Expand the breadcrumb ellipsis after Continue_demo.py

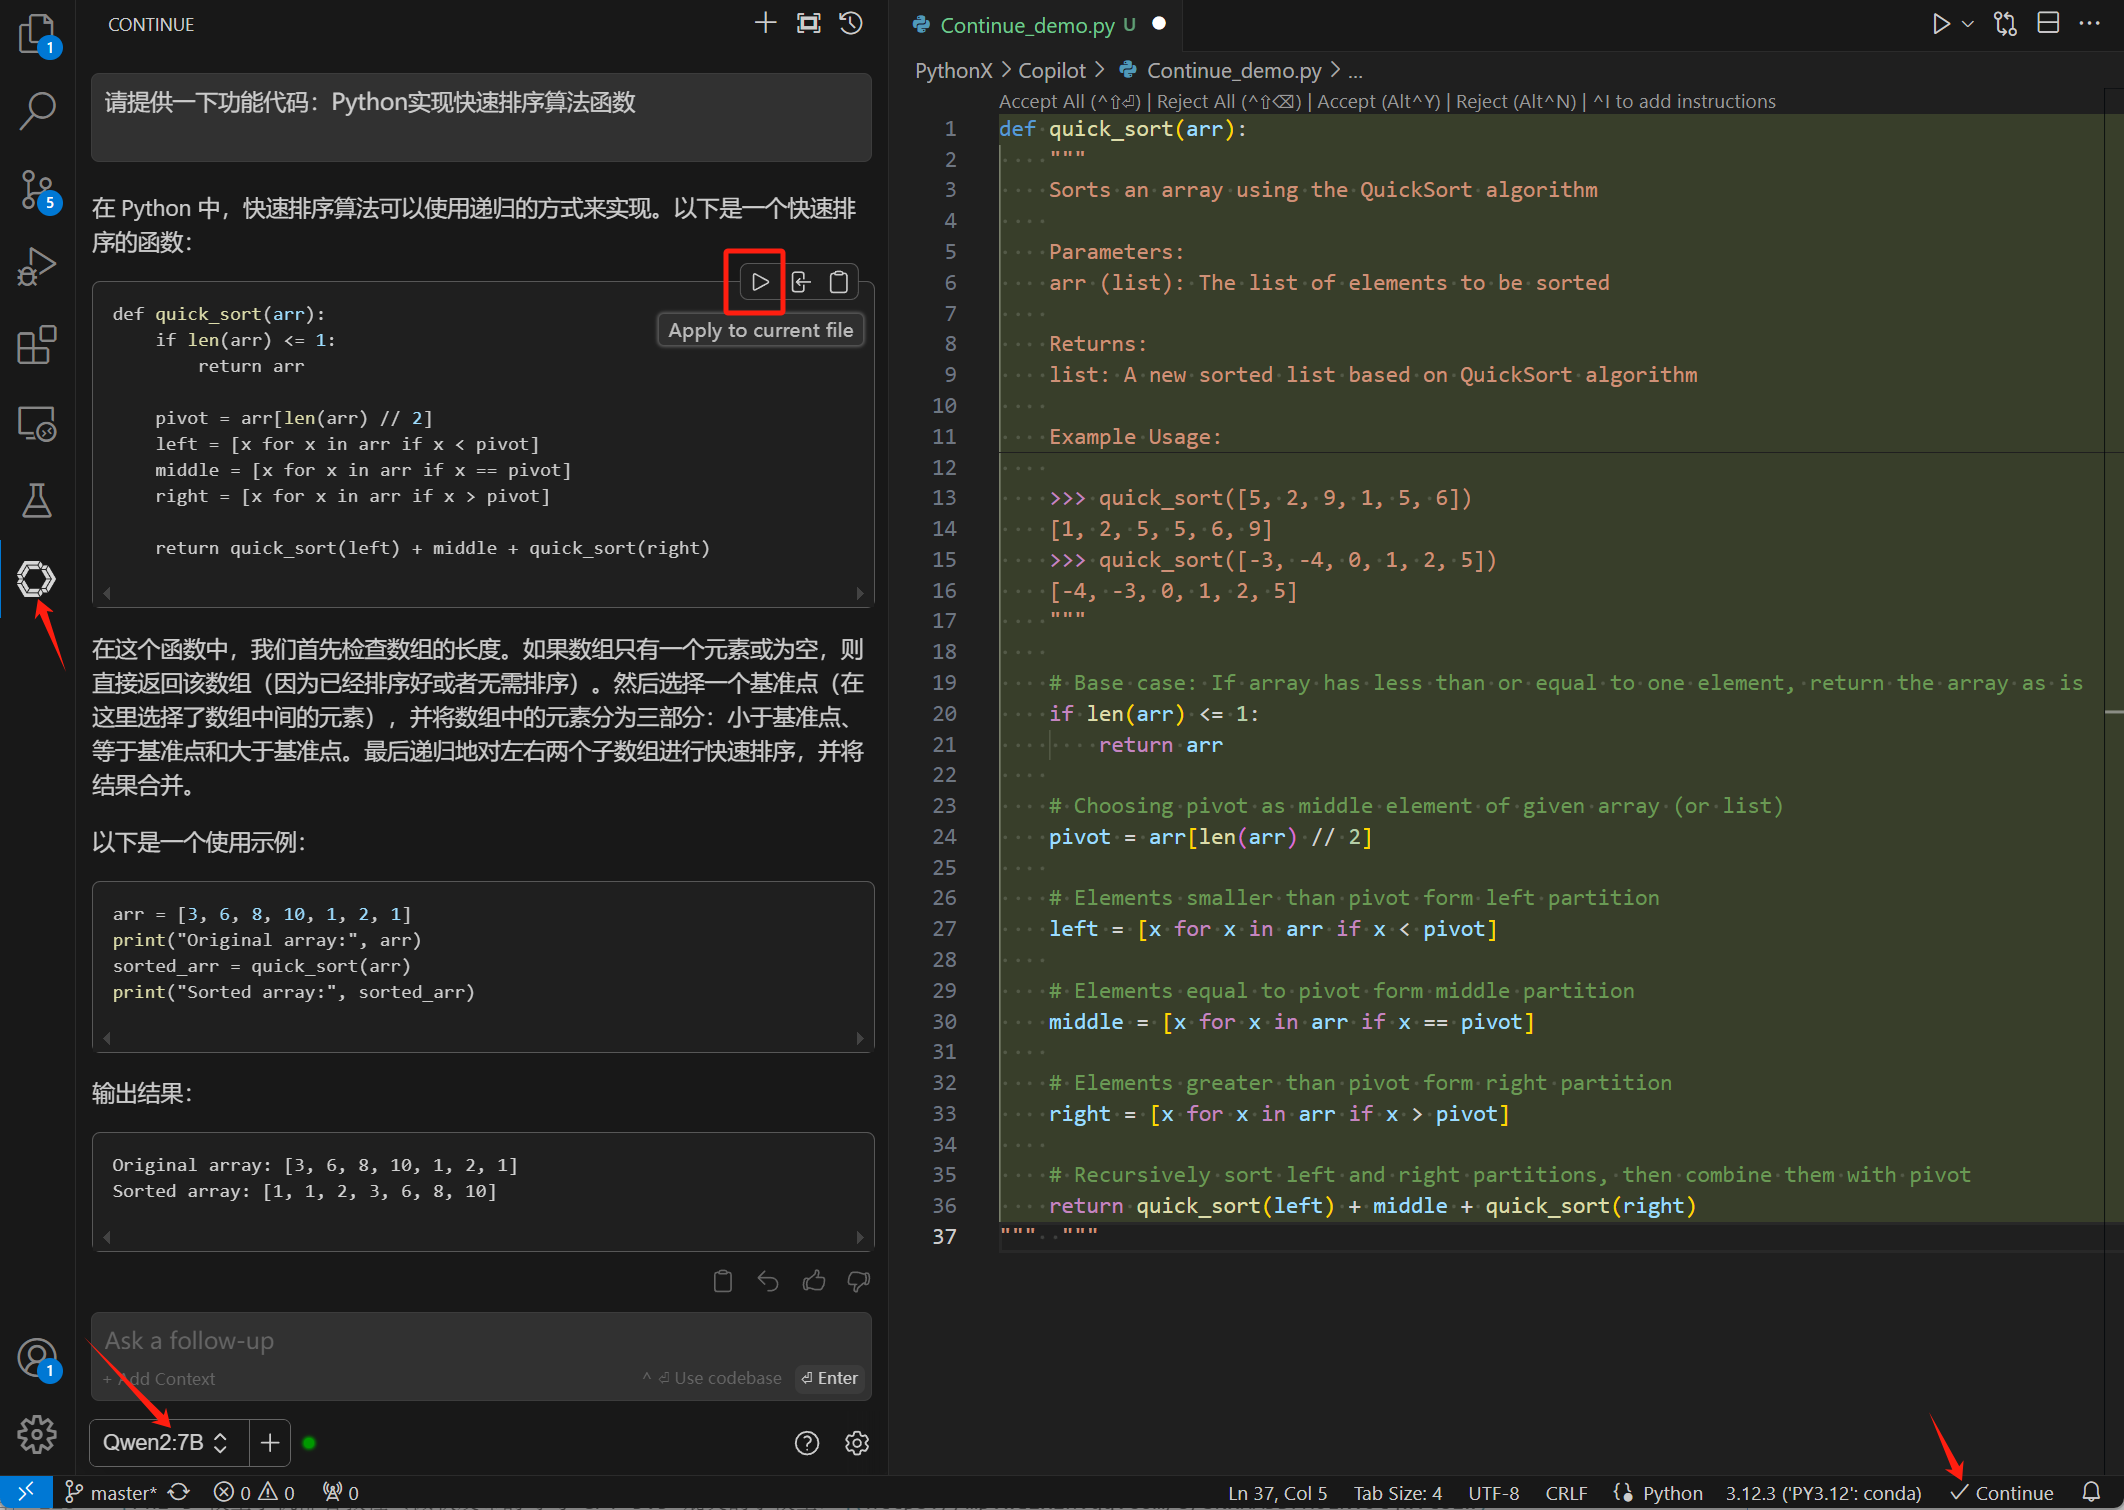[x=1355, y=71]
